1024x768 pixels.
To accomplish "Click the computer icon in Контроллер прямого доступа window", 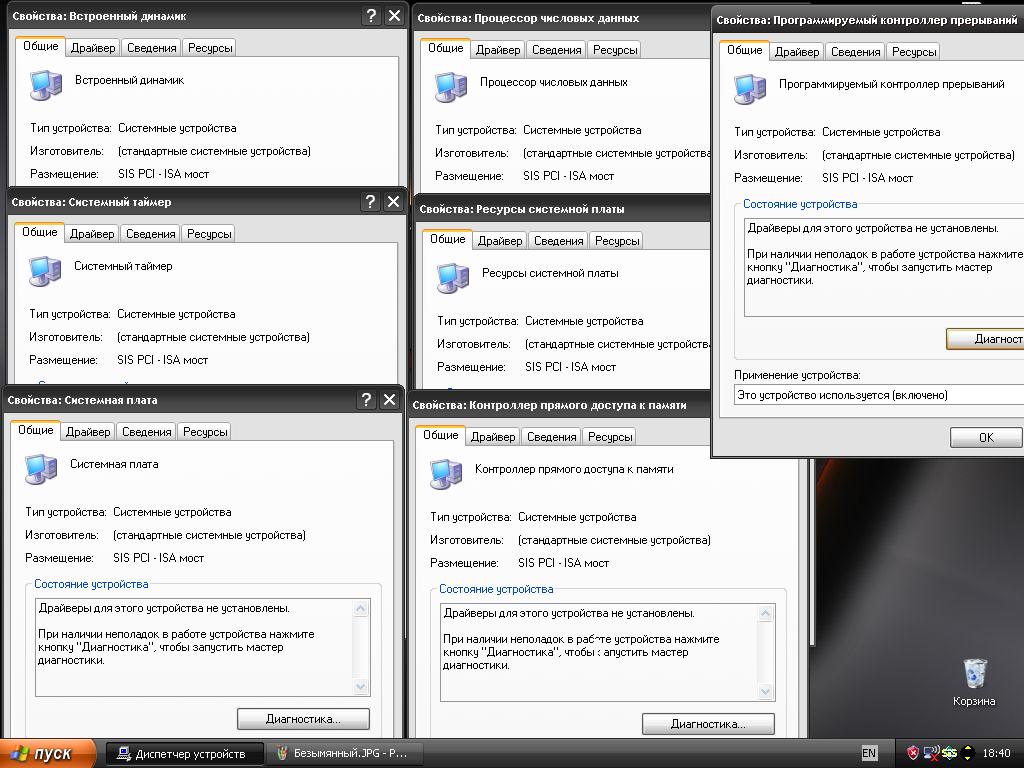I will (x=446, y=473).
